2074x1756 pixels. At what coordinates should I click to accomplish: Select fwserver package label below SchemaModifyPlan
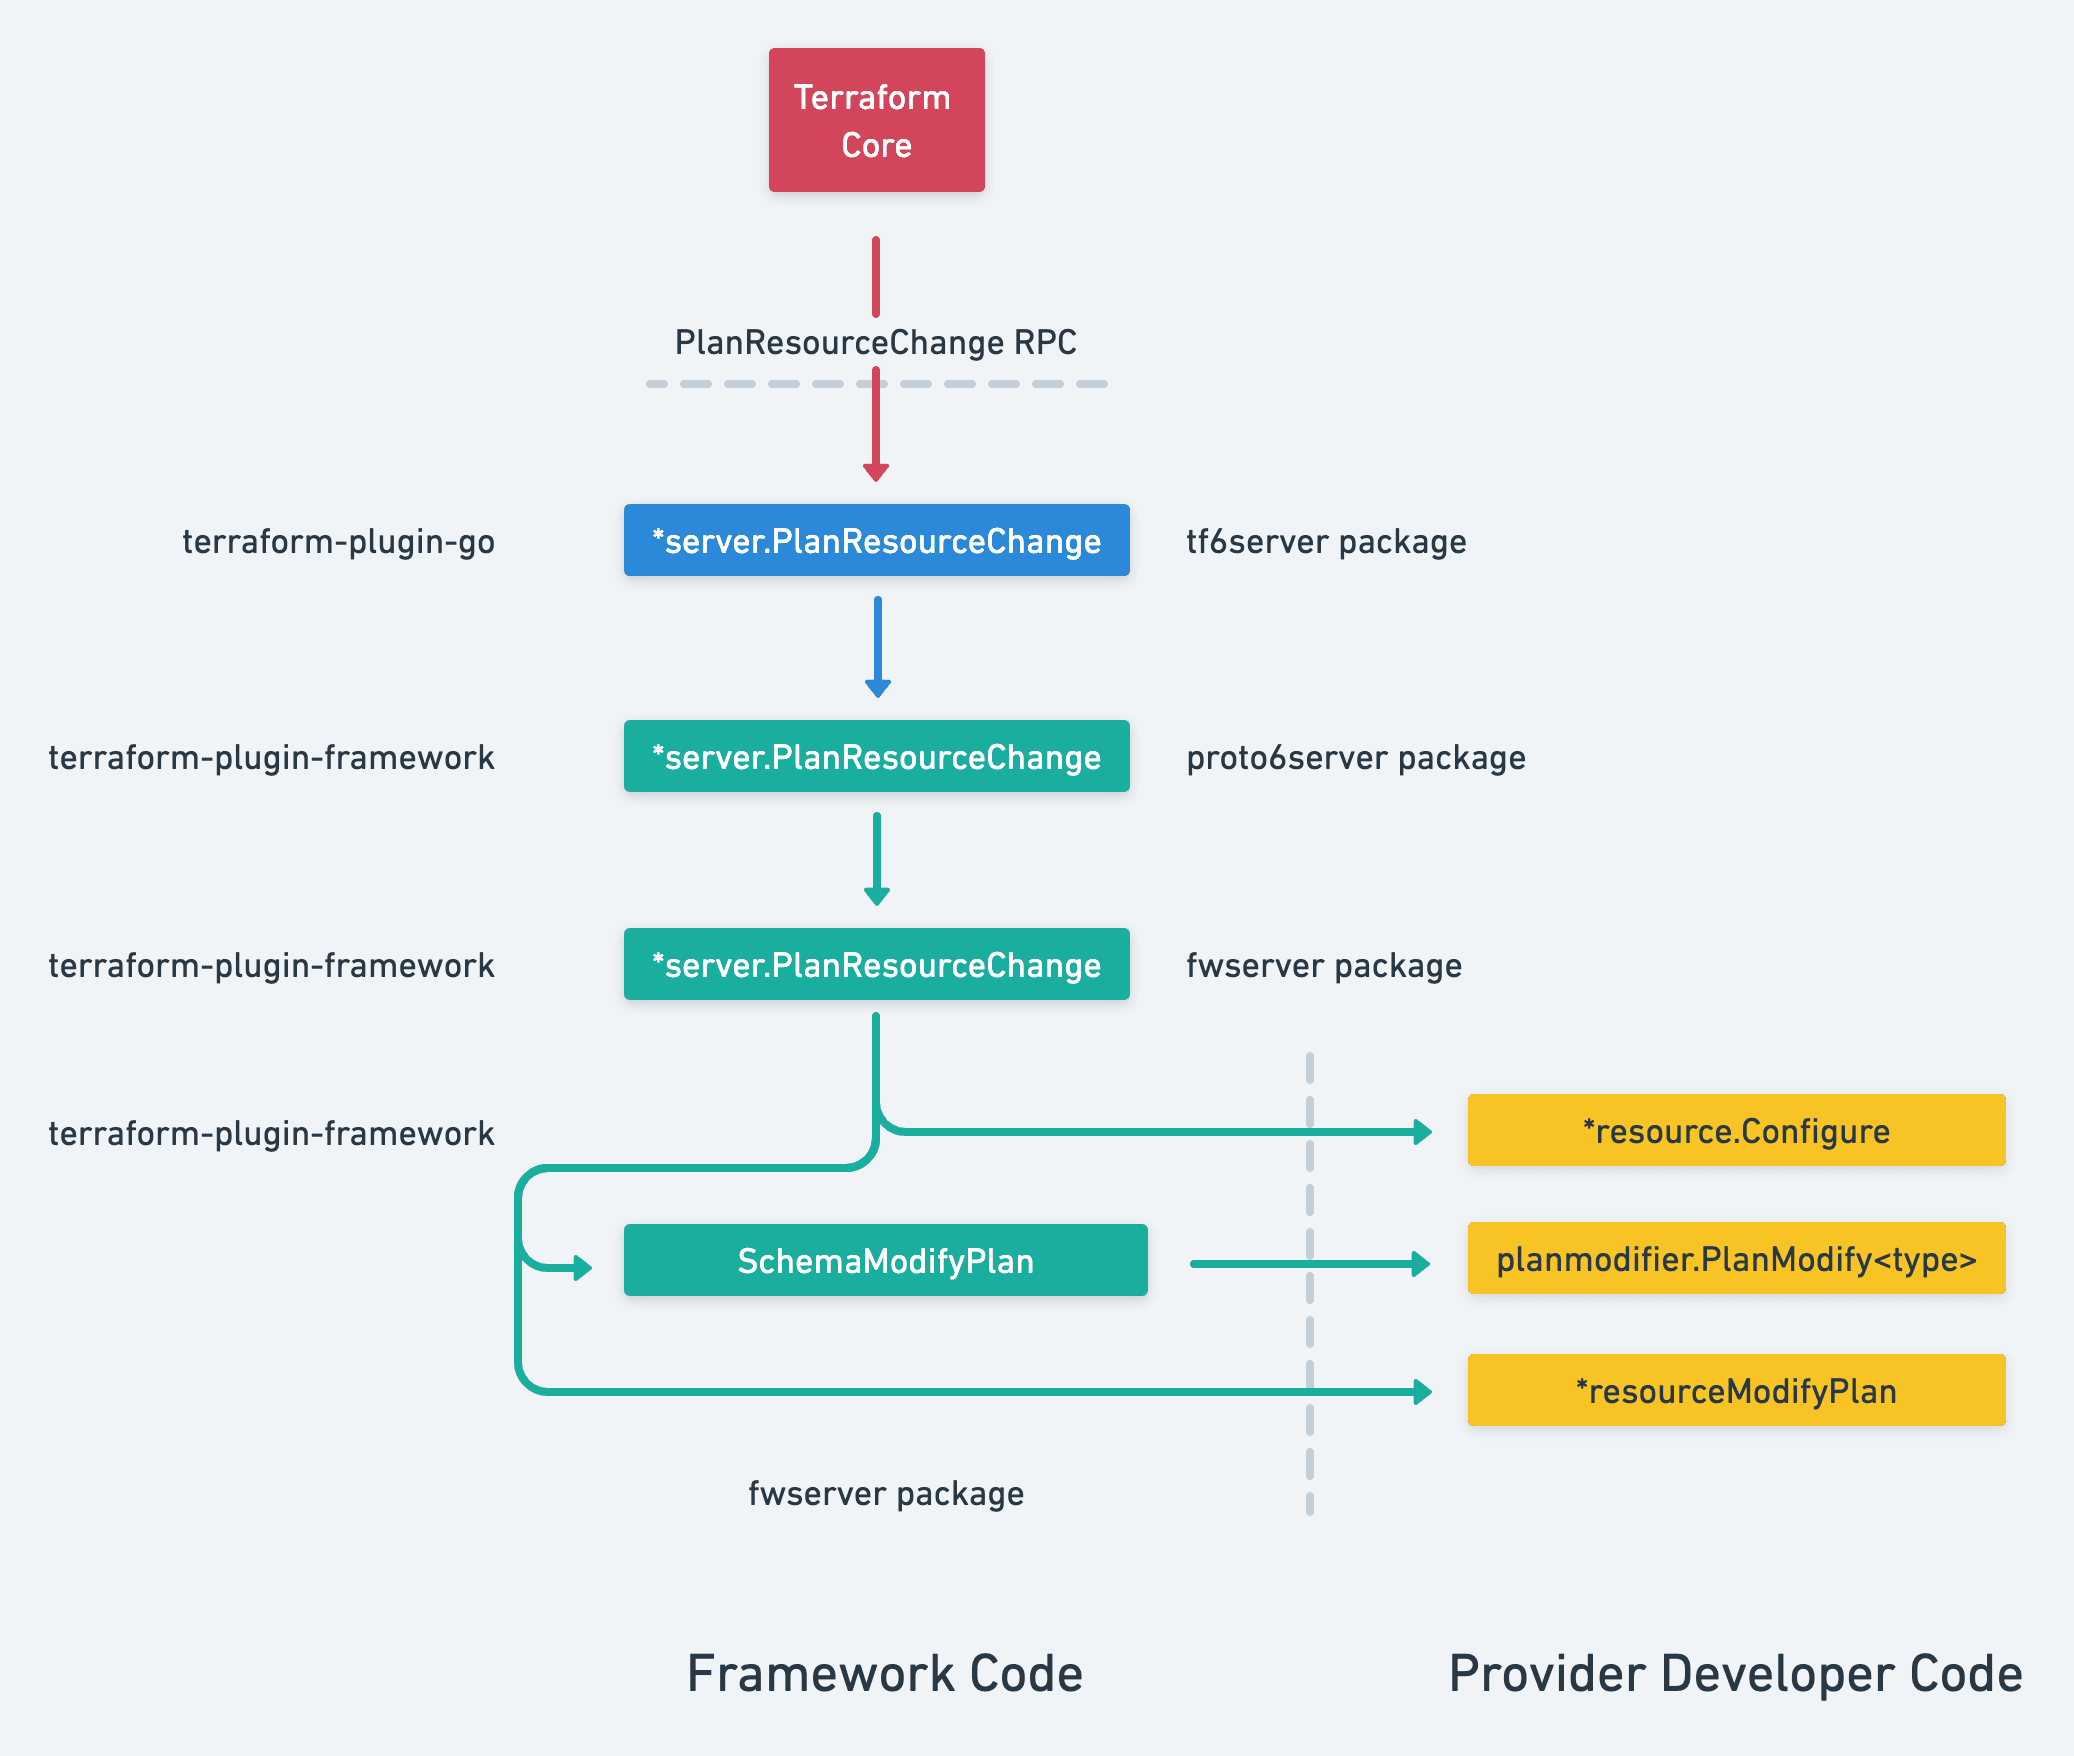pos(886,1494)
